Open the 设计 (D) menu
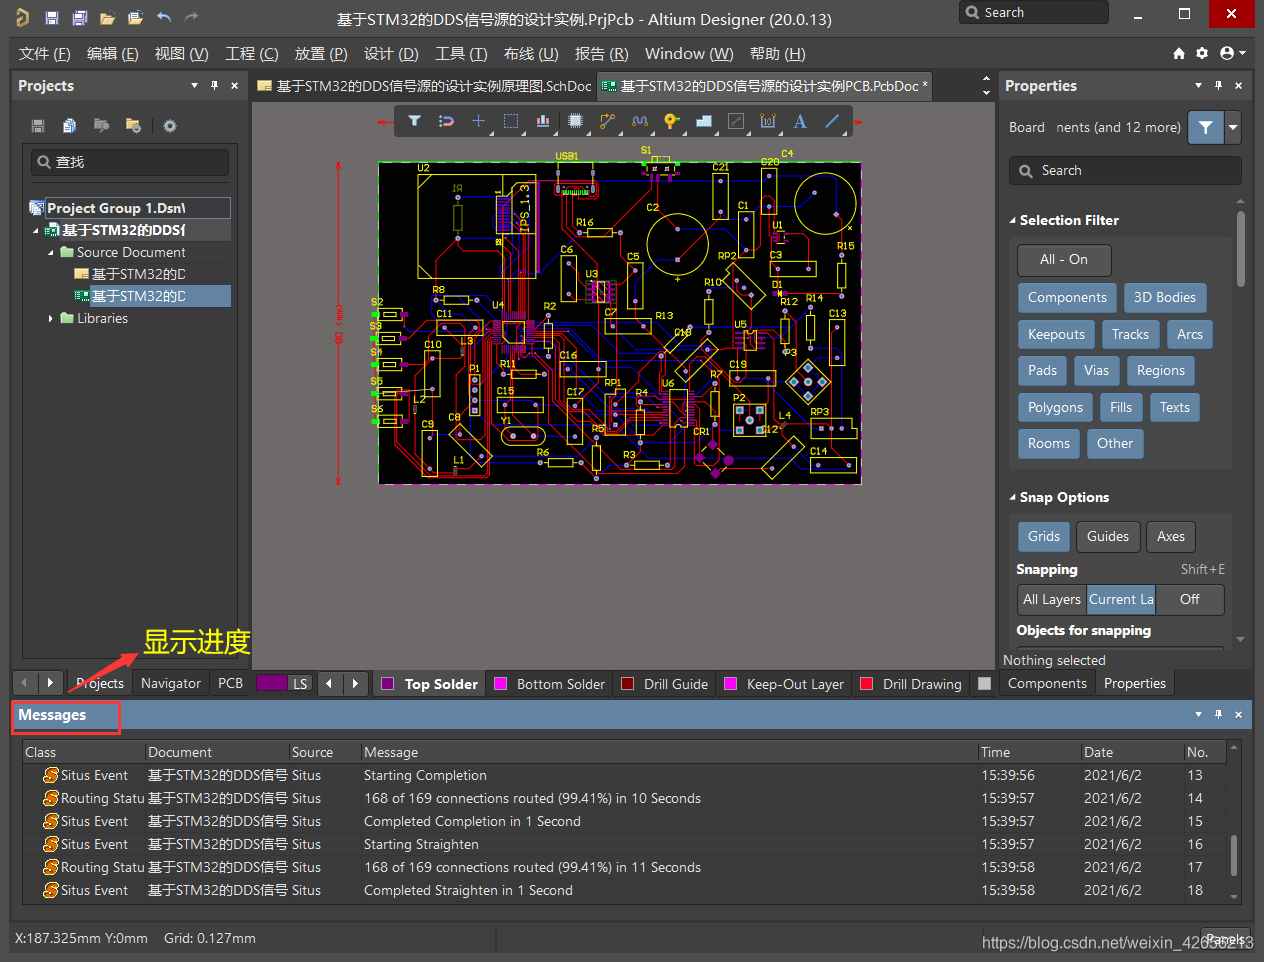 (x=391, y=53)
